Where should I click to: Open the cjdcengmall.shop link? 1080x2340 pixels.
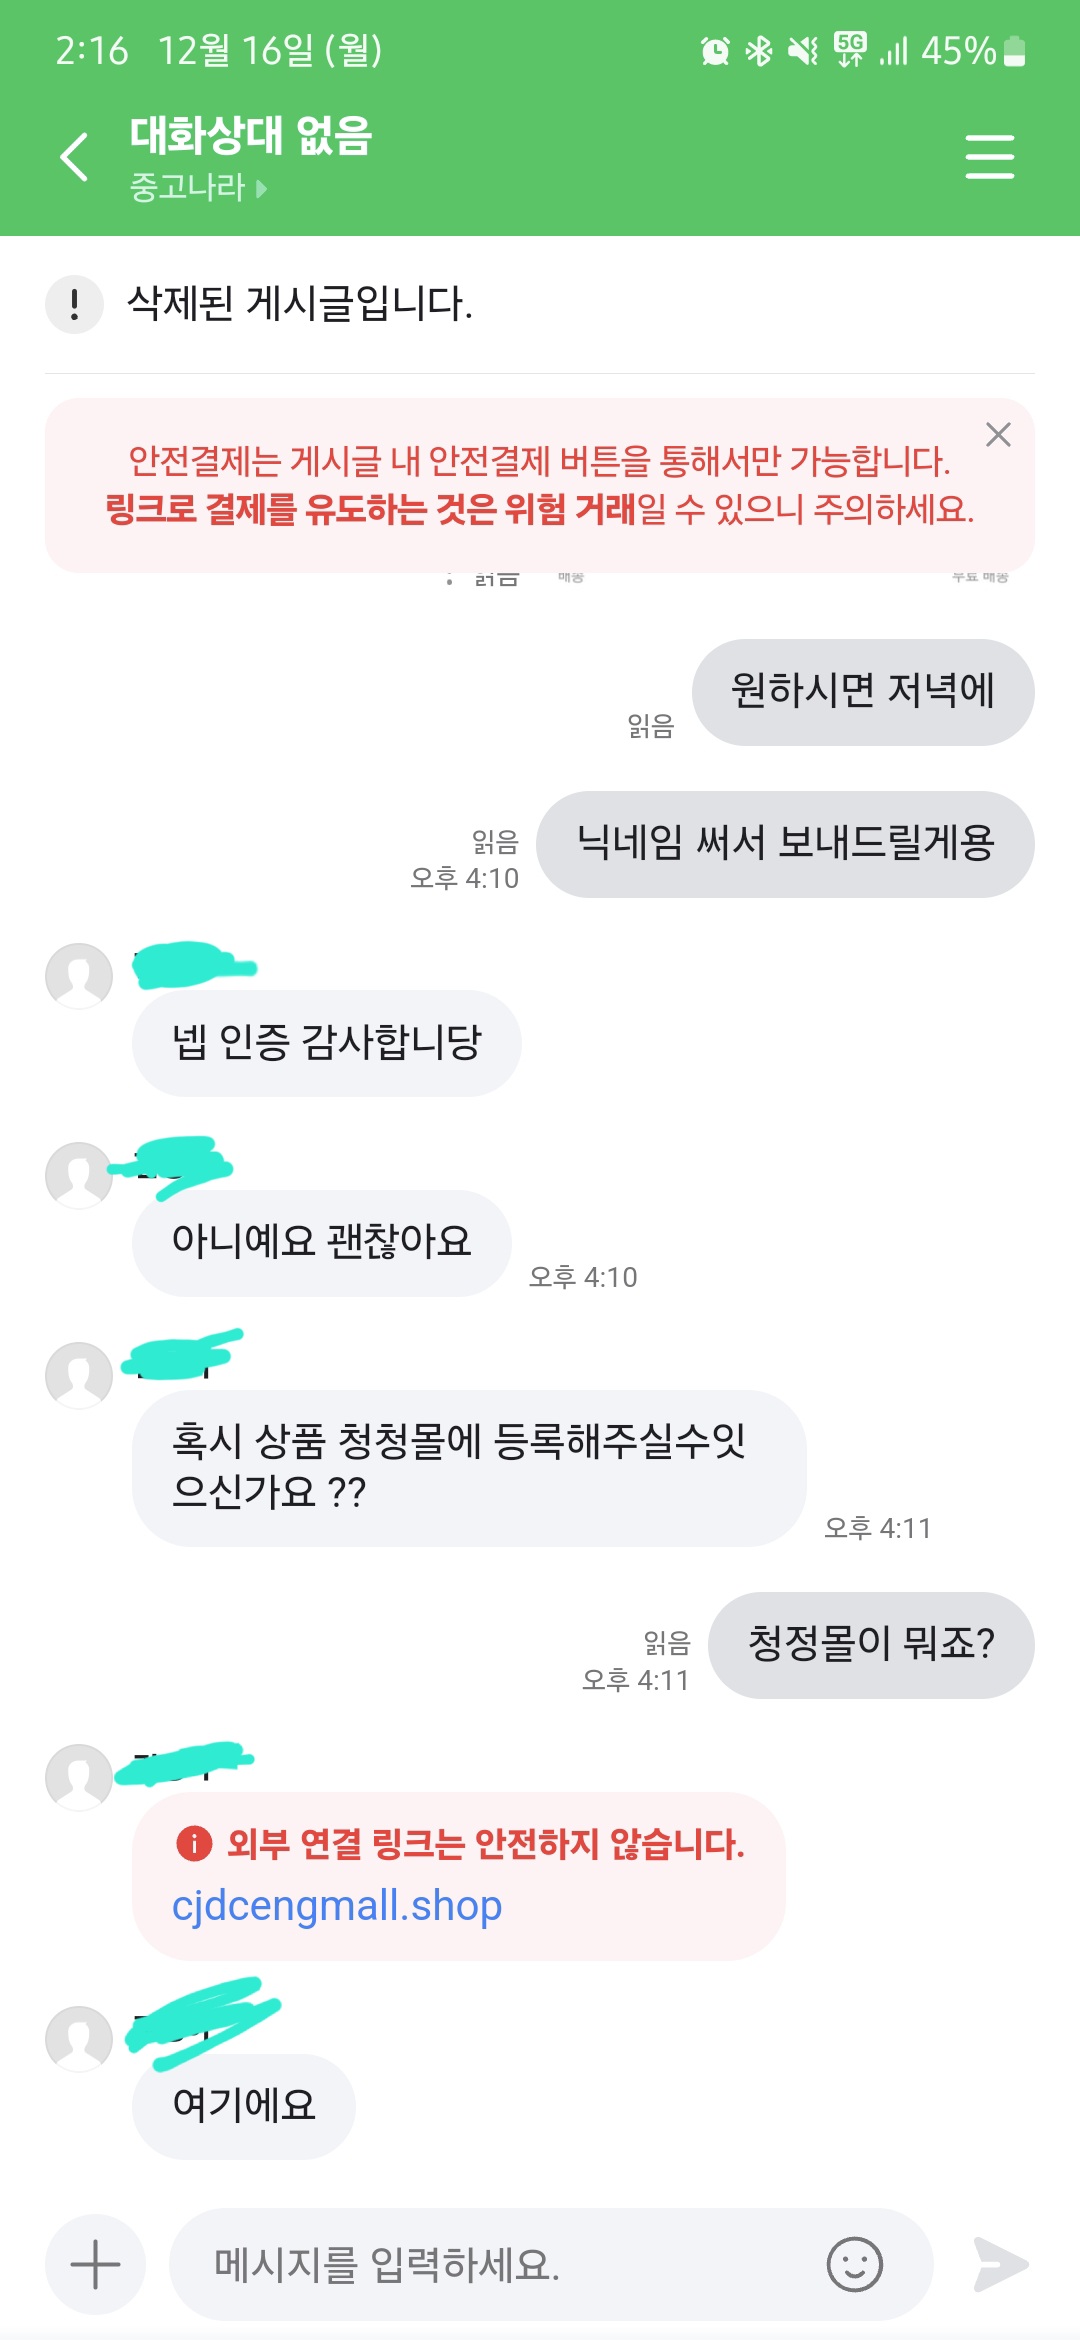tap(337, 1905)
